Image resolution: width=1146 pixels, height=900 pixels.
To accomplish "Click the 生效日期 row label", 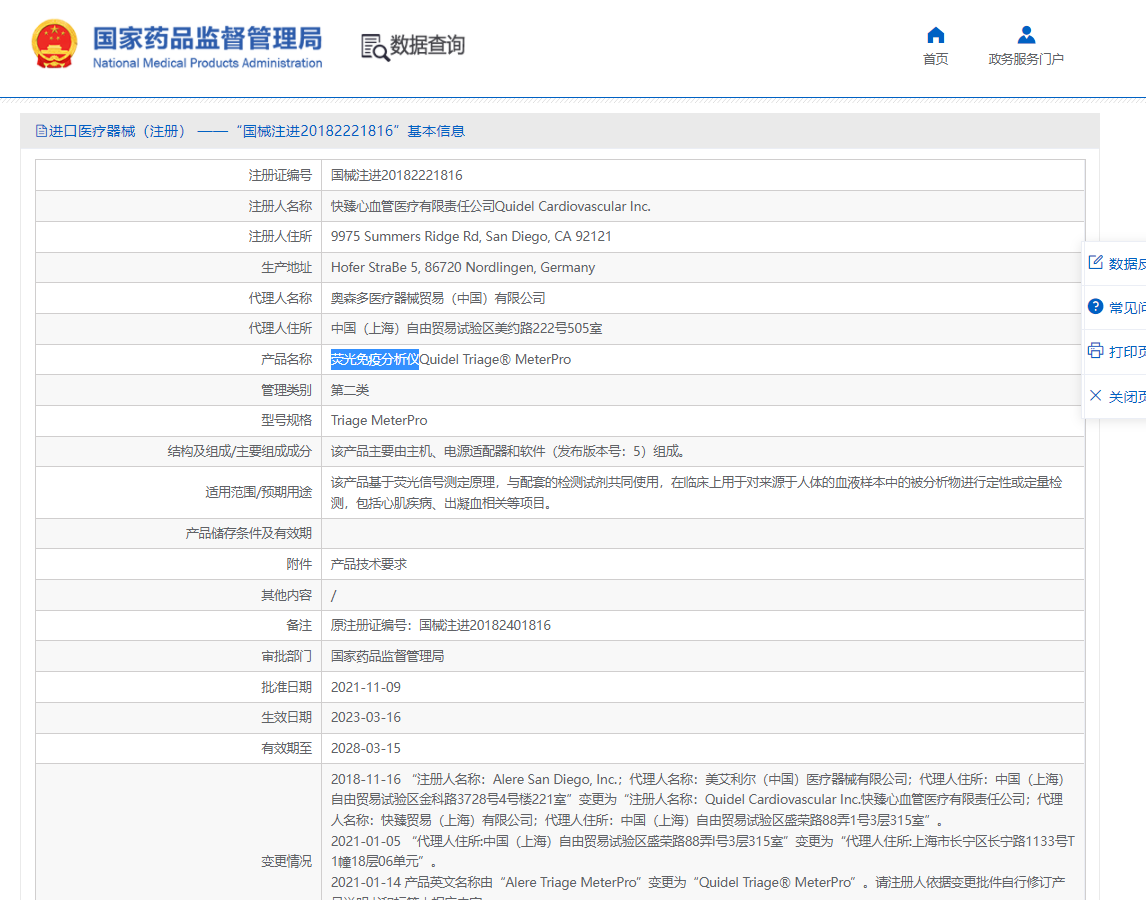I will pyautogui.click(x=286, y=718).
